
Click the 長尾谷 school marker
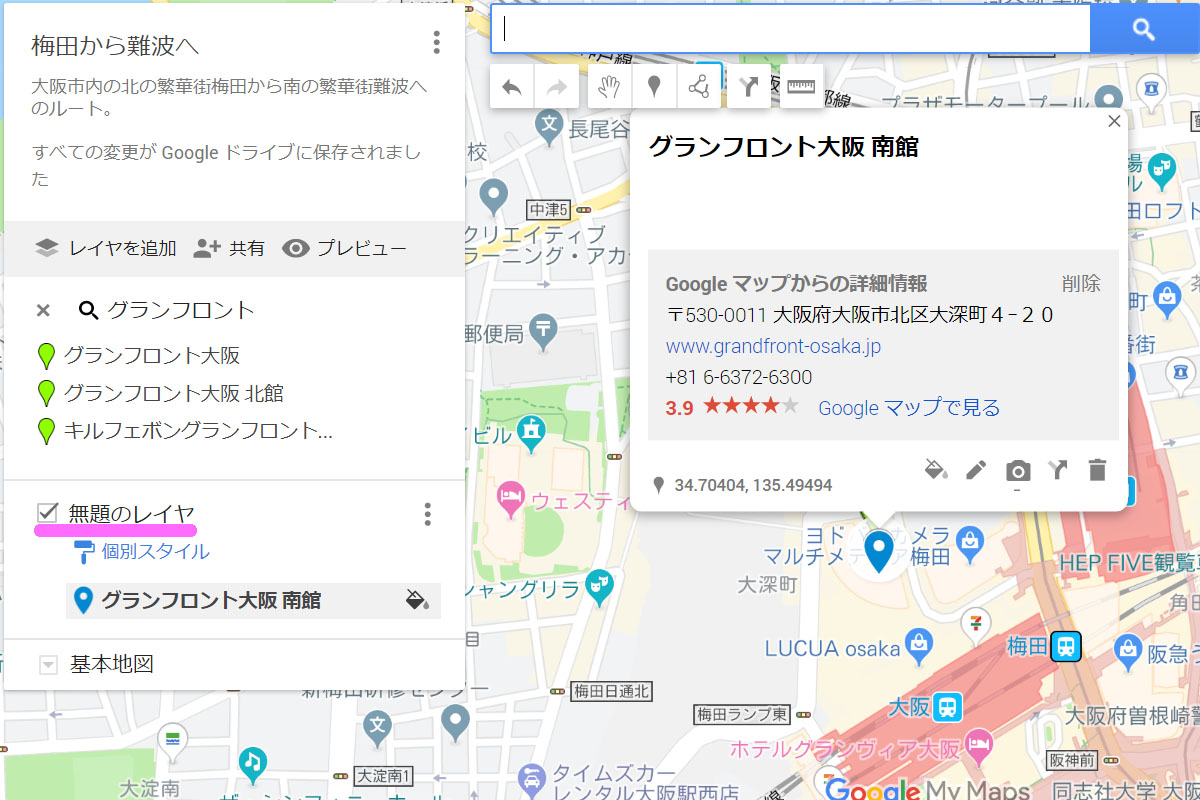(548, 125)
